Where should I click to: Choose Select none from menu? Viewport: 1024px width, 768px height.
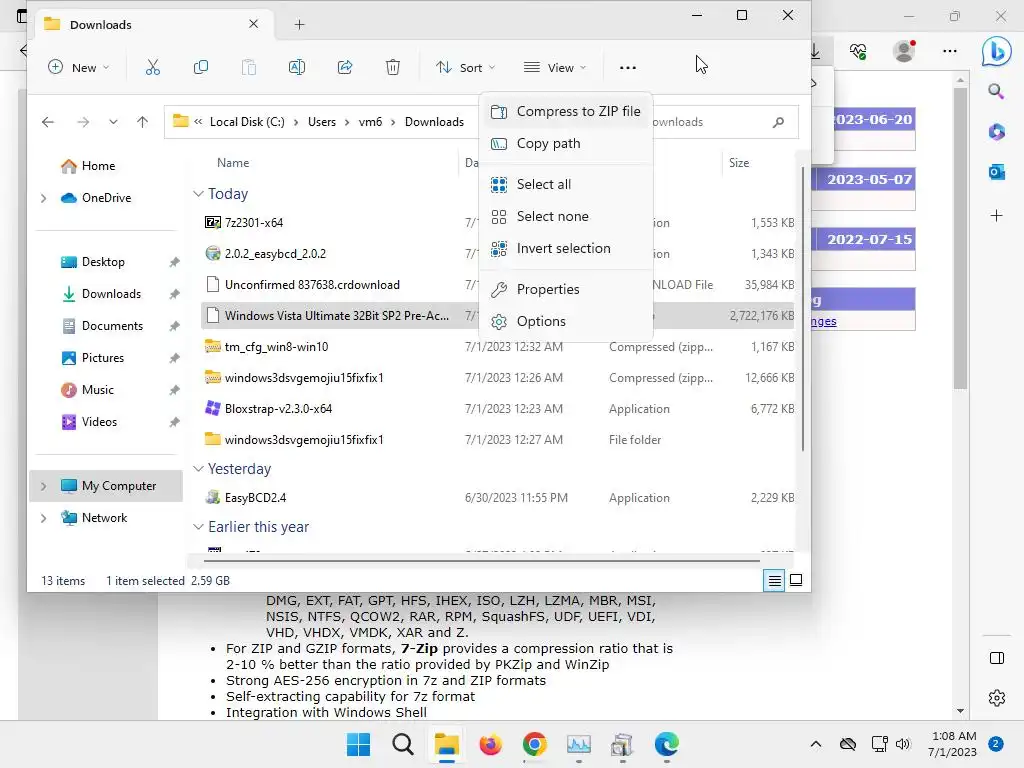coord(566,217)
